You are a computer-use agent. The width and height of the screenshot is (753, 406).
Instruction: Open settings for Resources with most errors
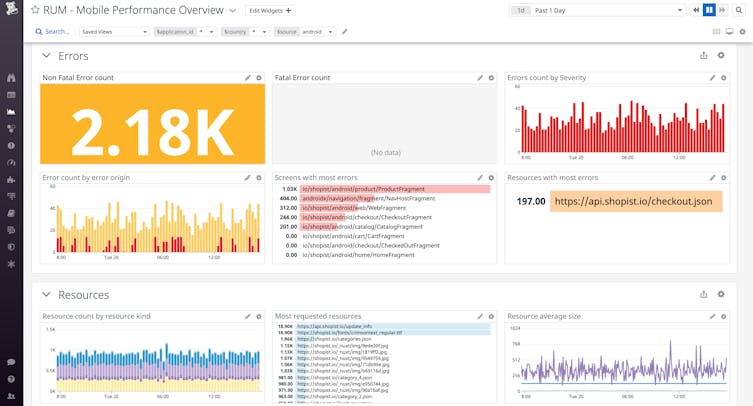pyautogui.click(x=724, y=178)
